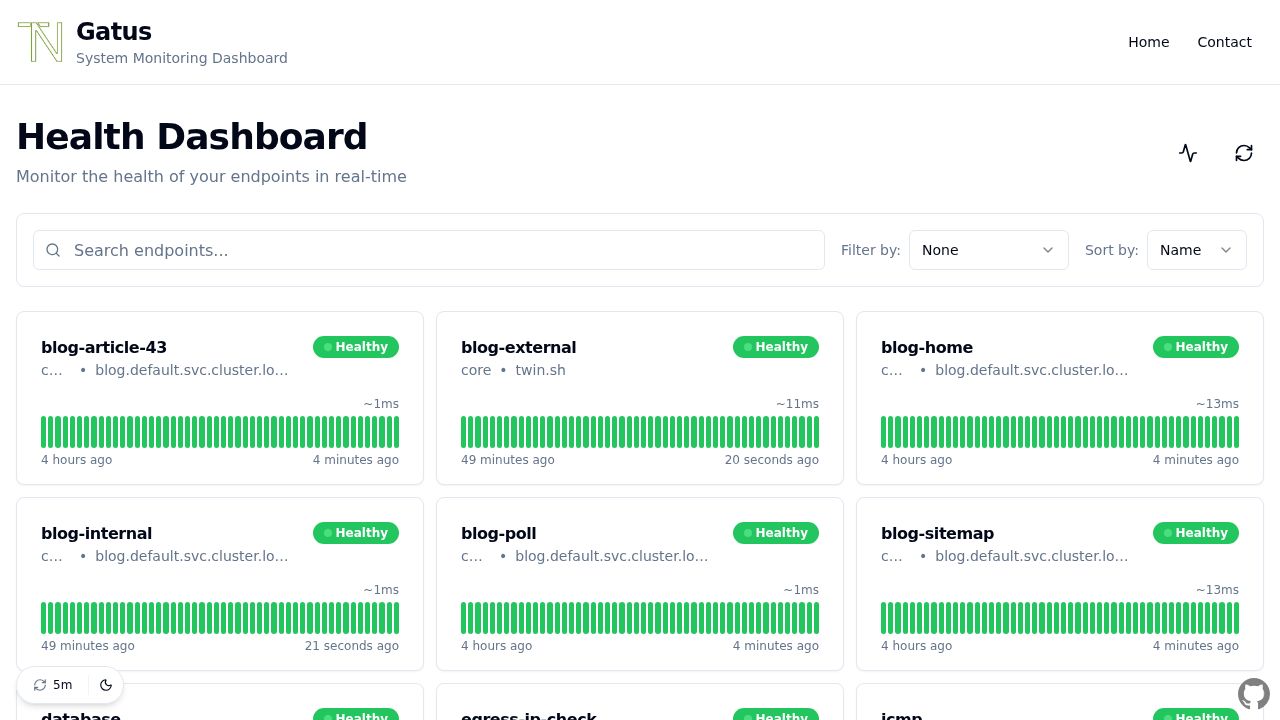Screen dimensions: 1280x720
Task: Open the blog-article-43 endpoint
Action: (x=104, y=347)
